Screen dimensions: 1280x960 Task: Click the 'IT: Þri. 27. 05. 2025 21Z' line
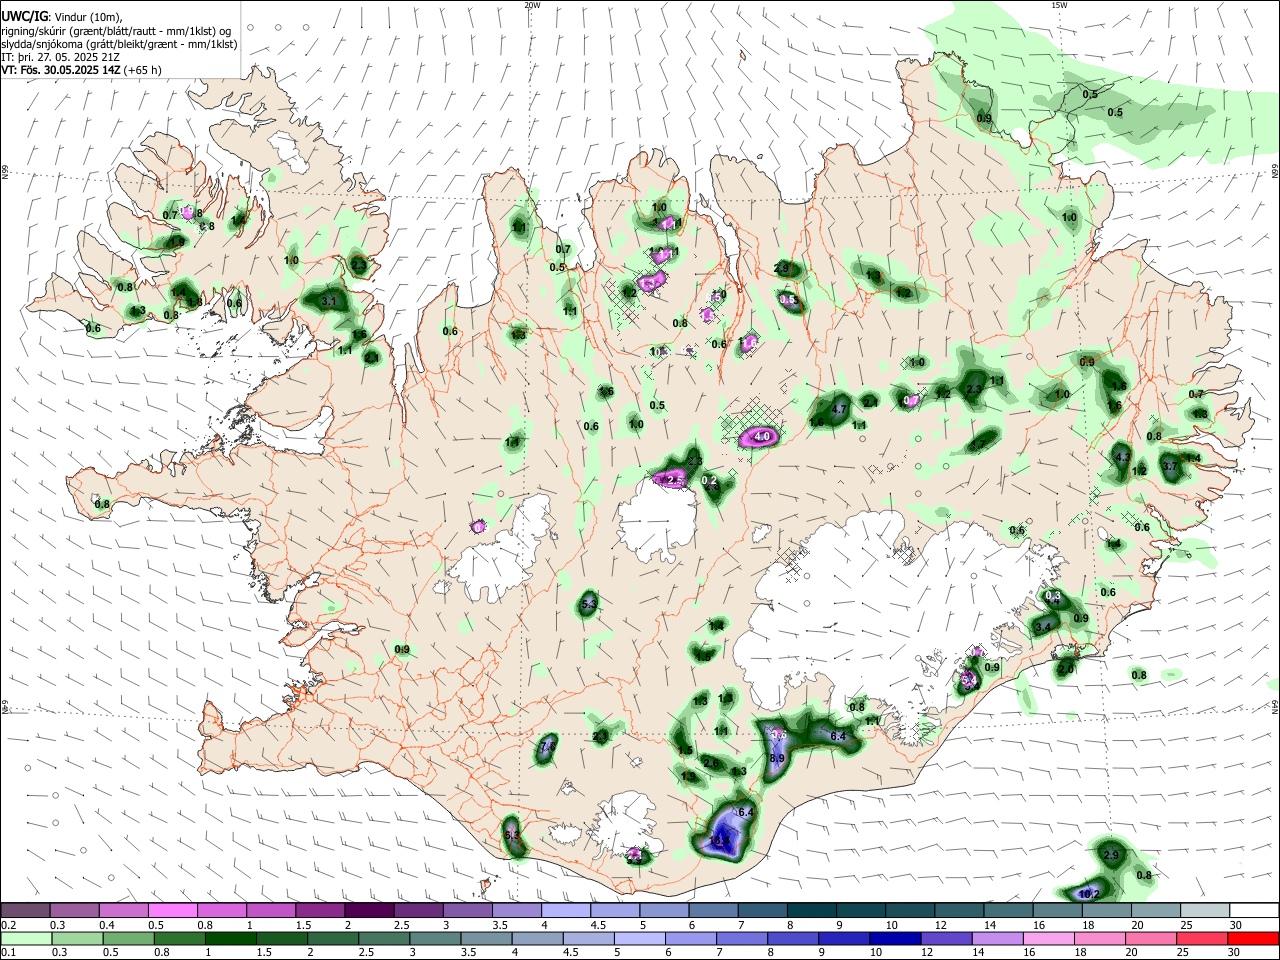[x=59, y=57]
